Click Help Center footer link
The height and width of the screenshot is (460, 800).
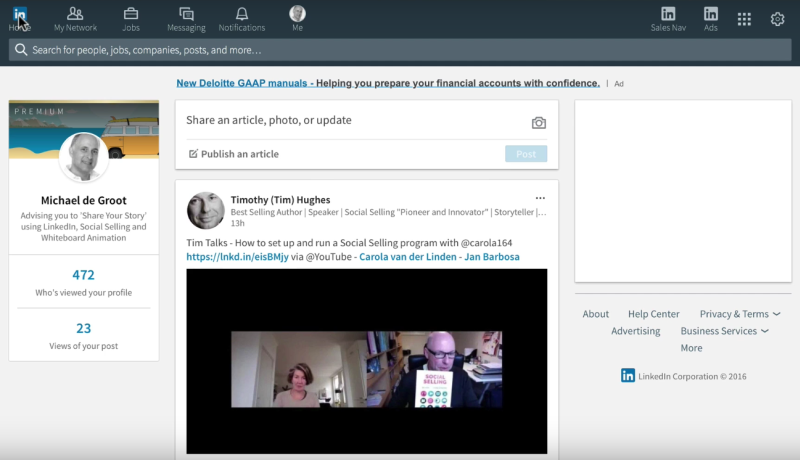654,314
